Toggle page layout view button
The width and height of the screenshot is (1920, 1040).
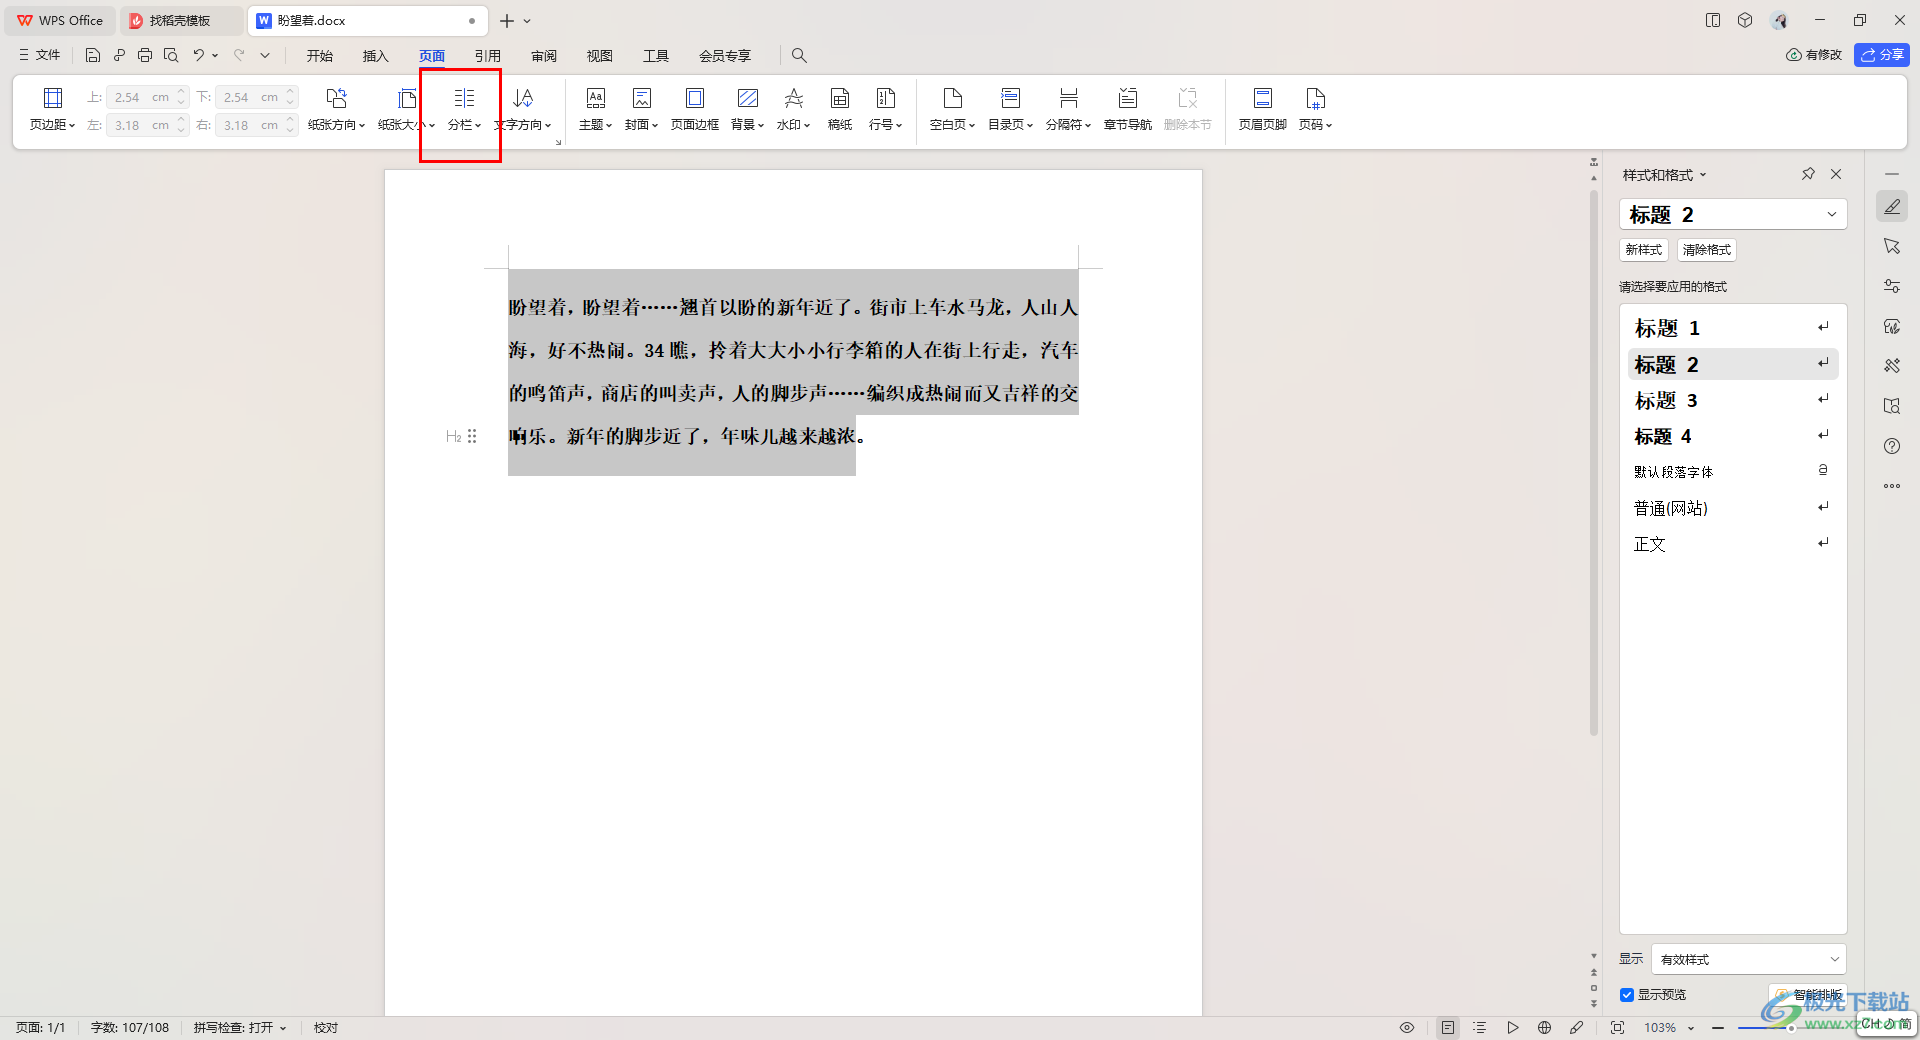[x=1448, y=1027]
